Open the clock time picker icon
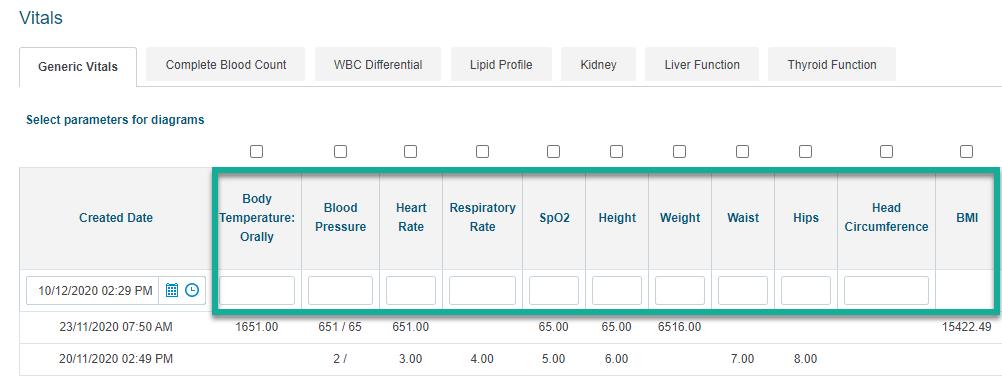1002x388 pixels. (x=192, y=290)
